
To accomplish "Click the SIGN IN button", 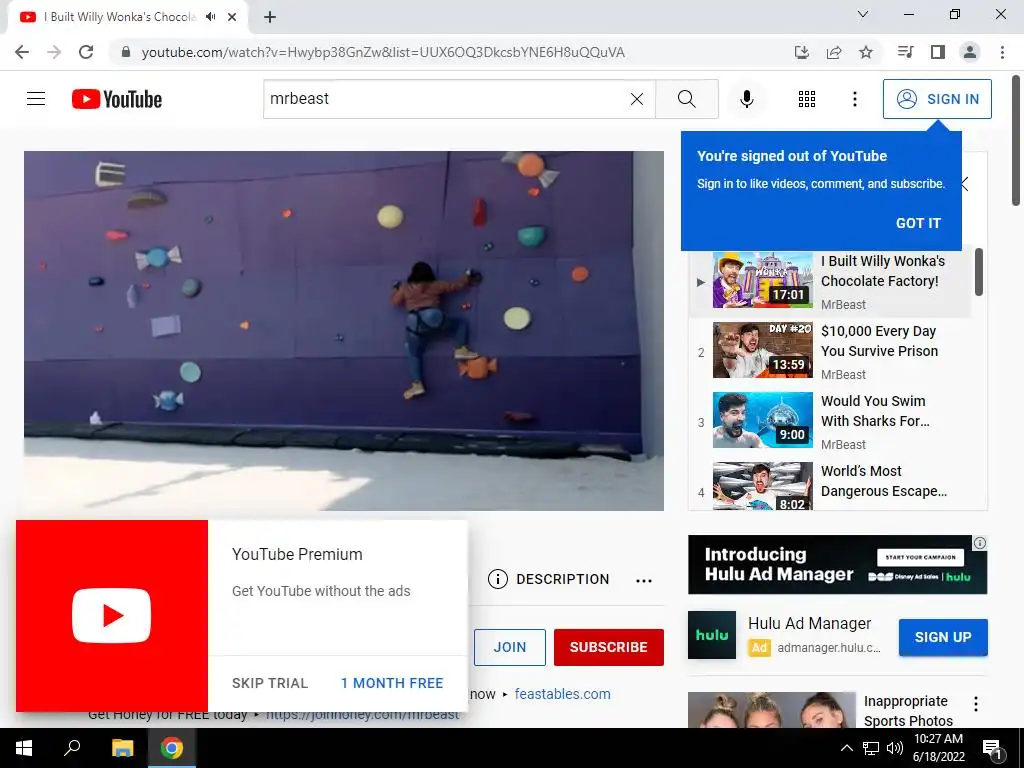I will point(937,99).
